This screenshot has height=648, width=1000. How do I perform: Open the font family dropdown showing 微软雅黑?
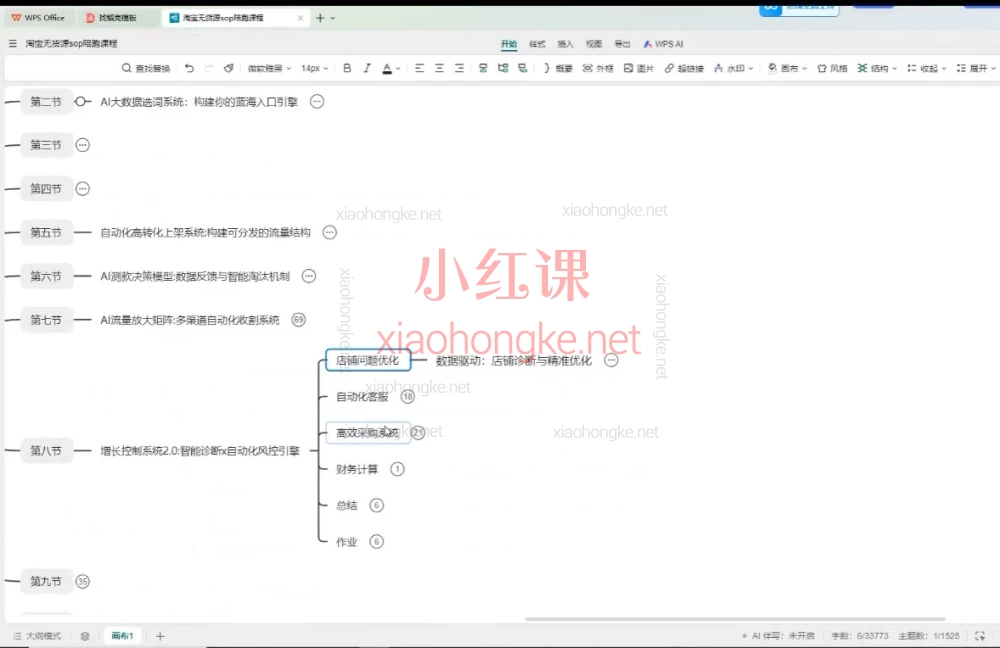pyautogui.click(x=265, y=67)
